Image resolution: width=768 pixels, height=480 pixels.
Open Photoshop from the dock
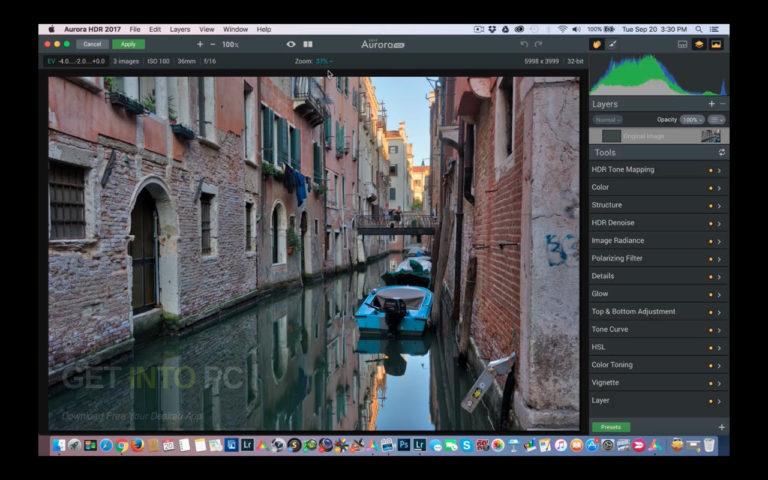click(404, 445)
